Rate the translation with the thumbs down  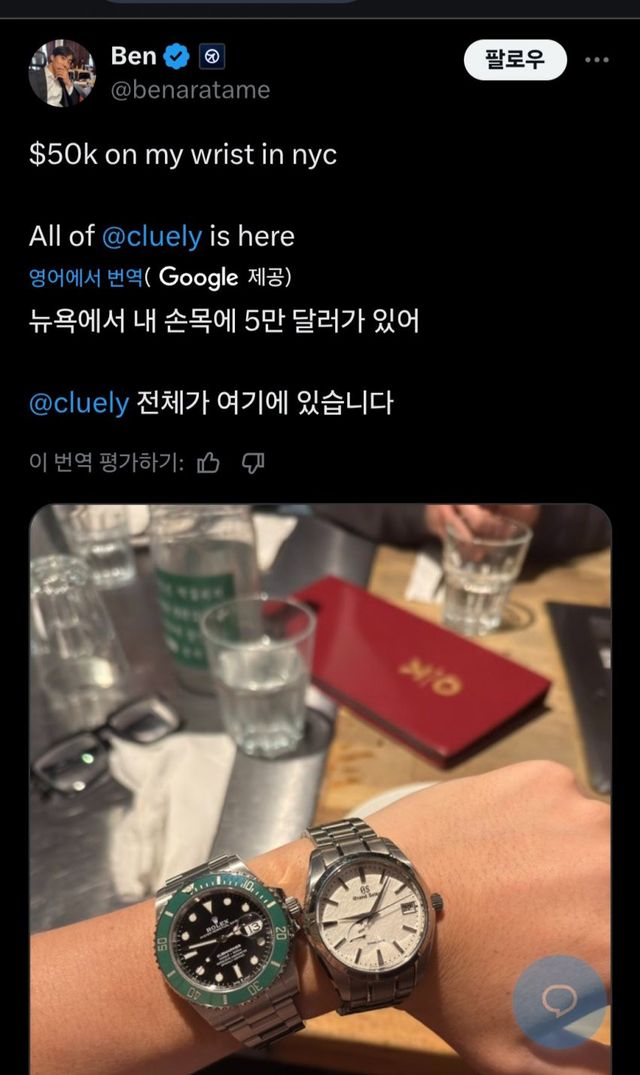[253, 463]
